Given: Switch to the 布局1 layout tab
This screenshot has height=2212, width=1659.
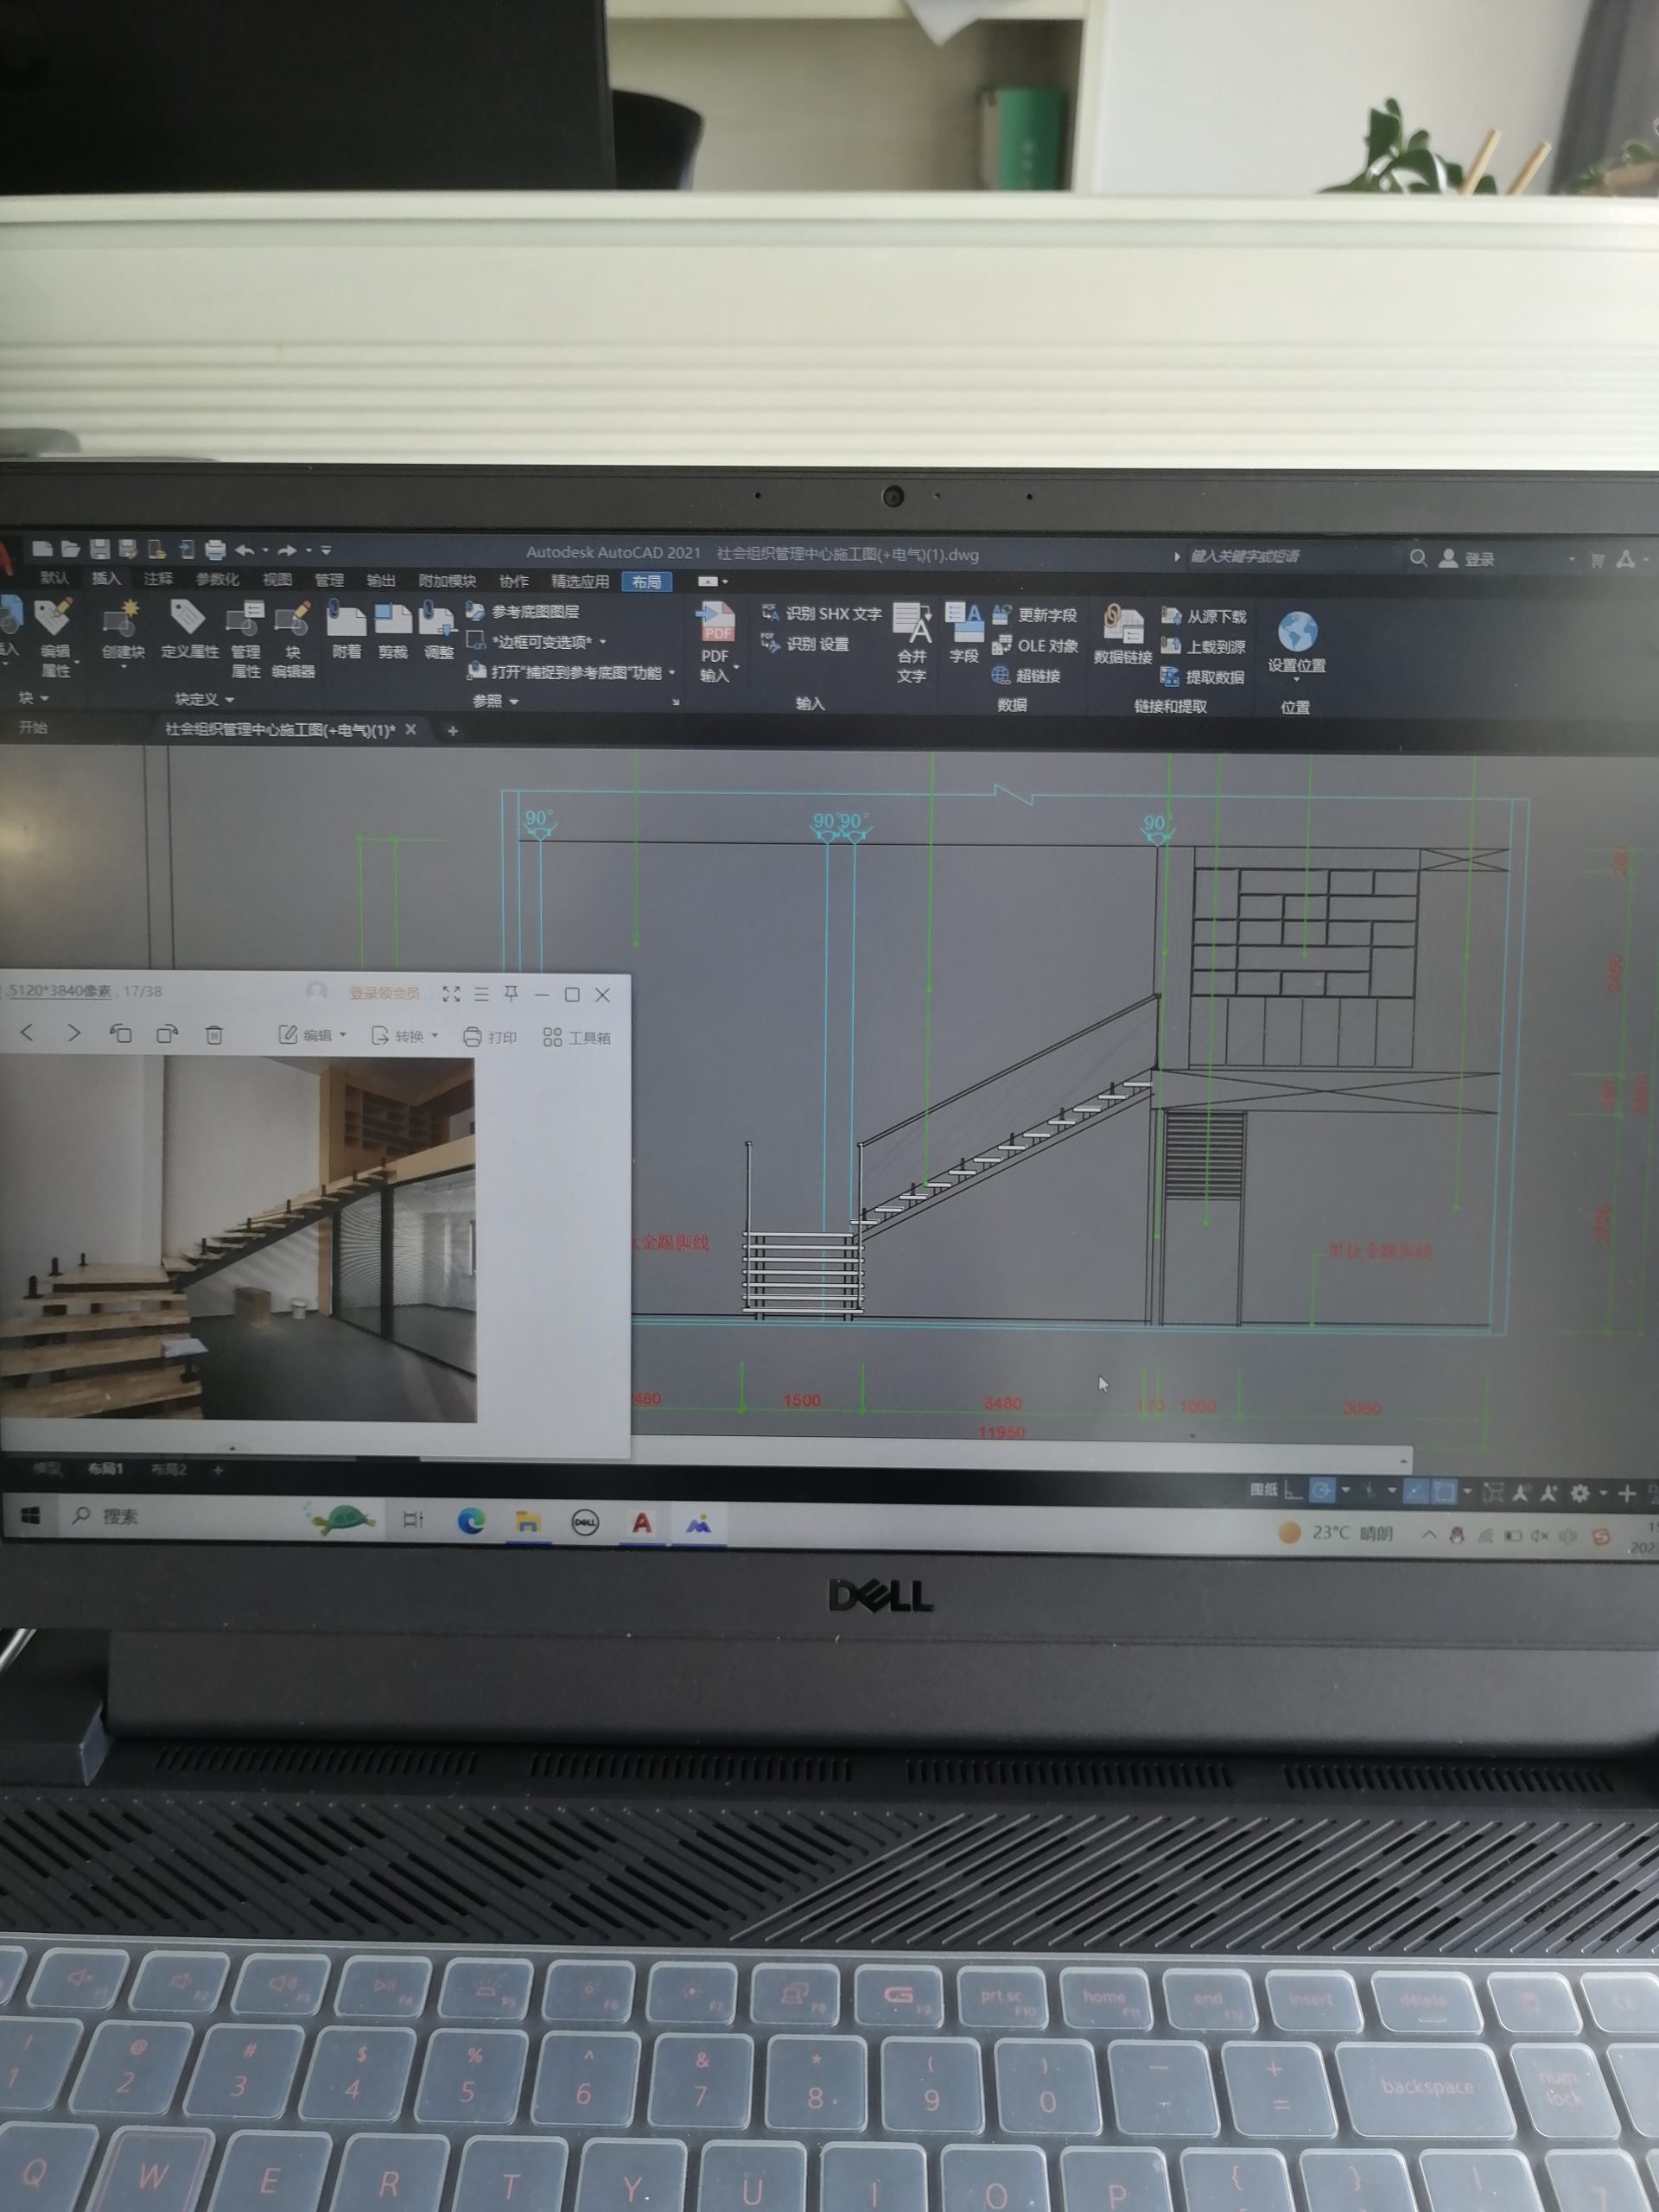Looking at the screenshot, I should tap(105, 1468).
